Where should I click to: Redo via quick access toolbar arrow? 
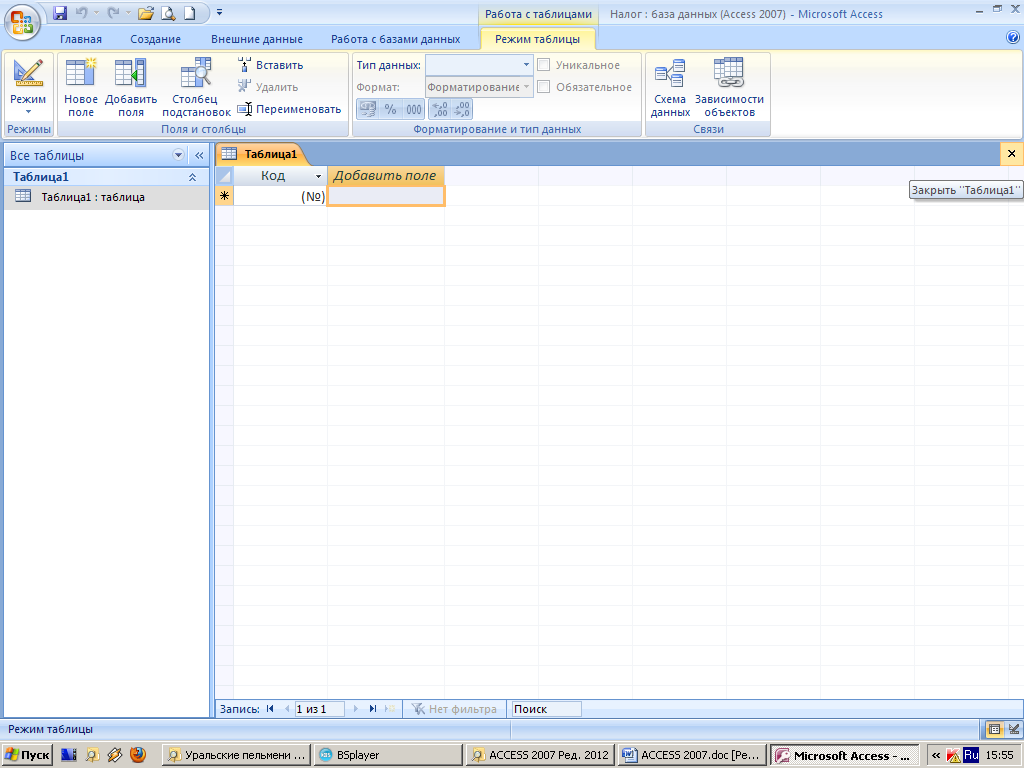point(113,12)
